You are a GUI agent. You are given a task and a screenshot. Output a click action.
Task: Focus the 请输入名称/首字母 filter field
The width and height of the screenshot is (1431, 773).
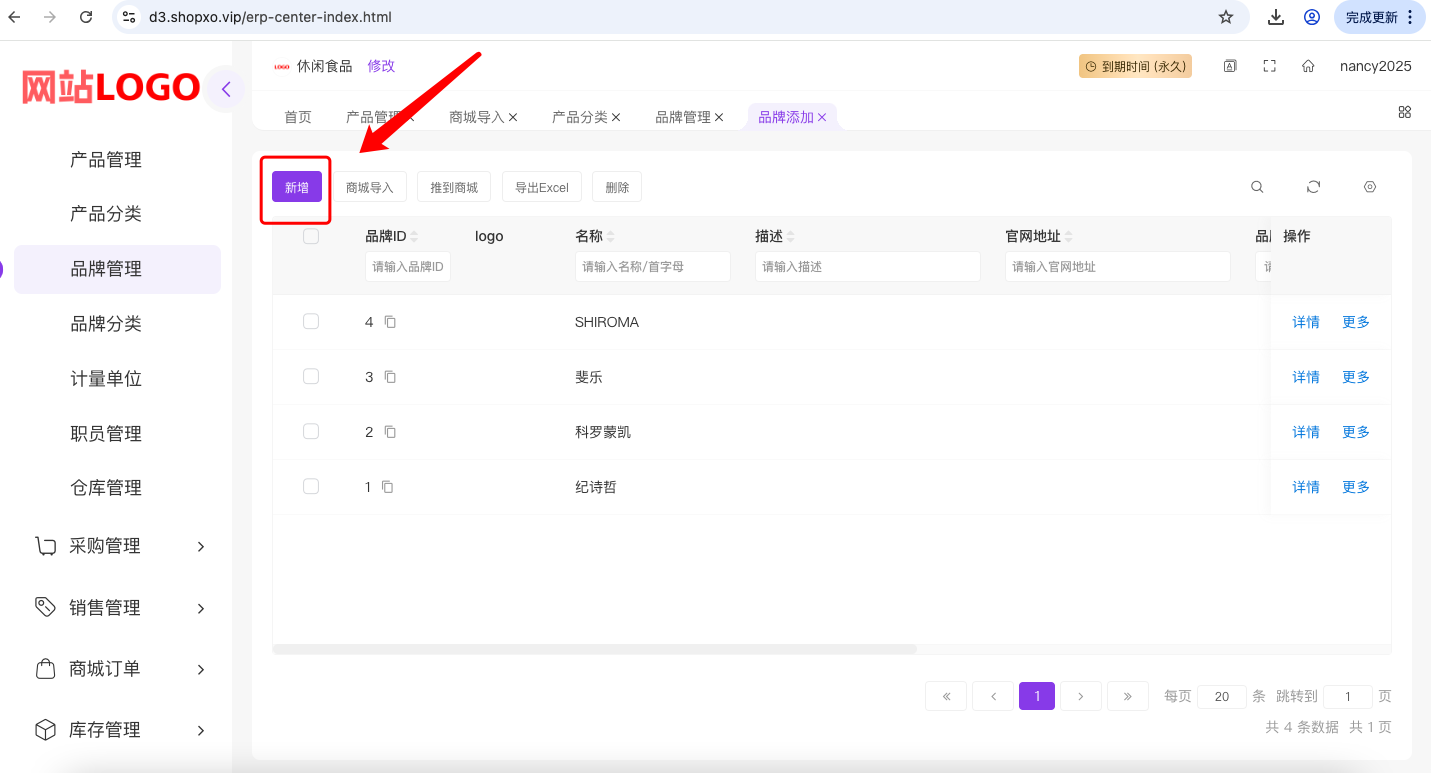[x=653, y=267]
